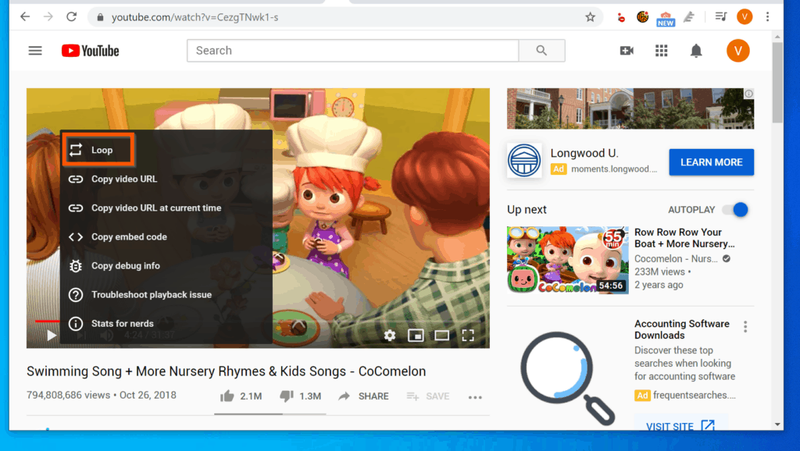Click the frequentsearches ad link
The width and height of the screenshot is (800, 451).
click(694, 395)
